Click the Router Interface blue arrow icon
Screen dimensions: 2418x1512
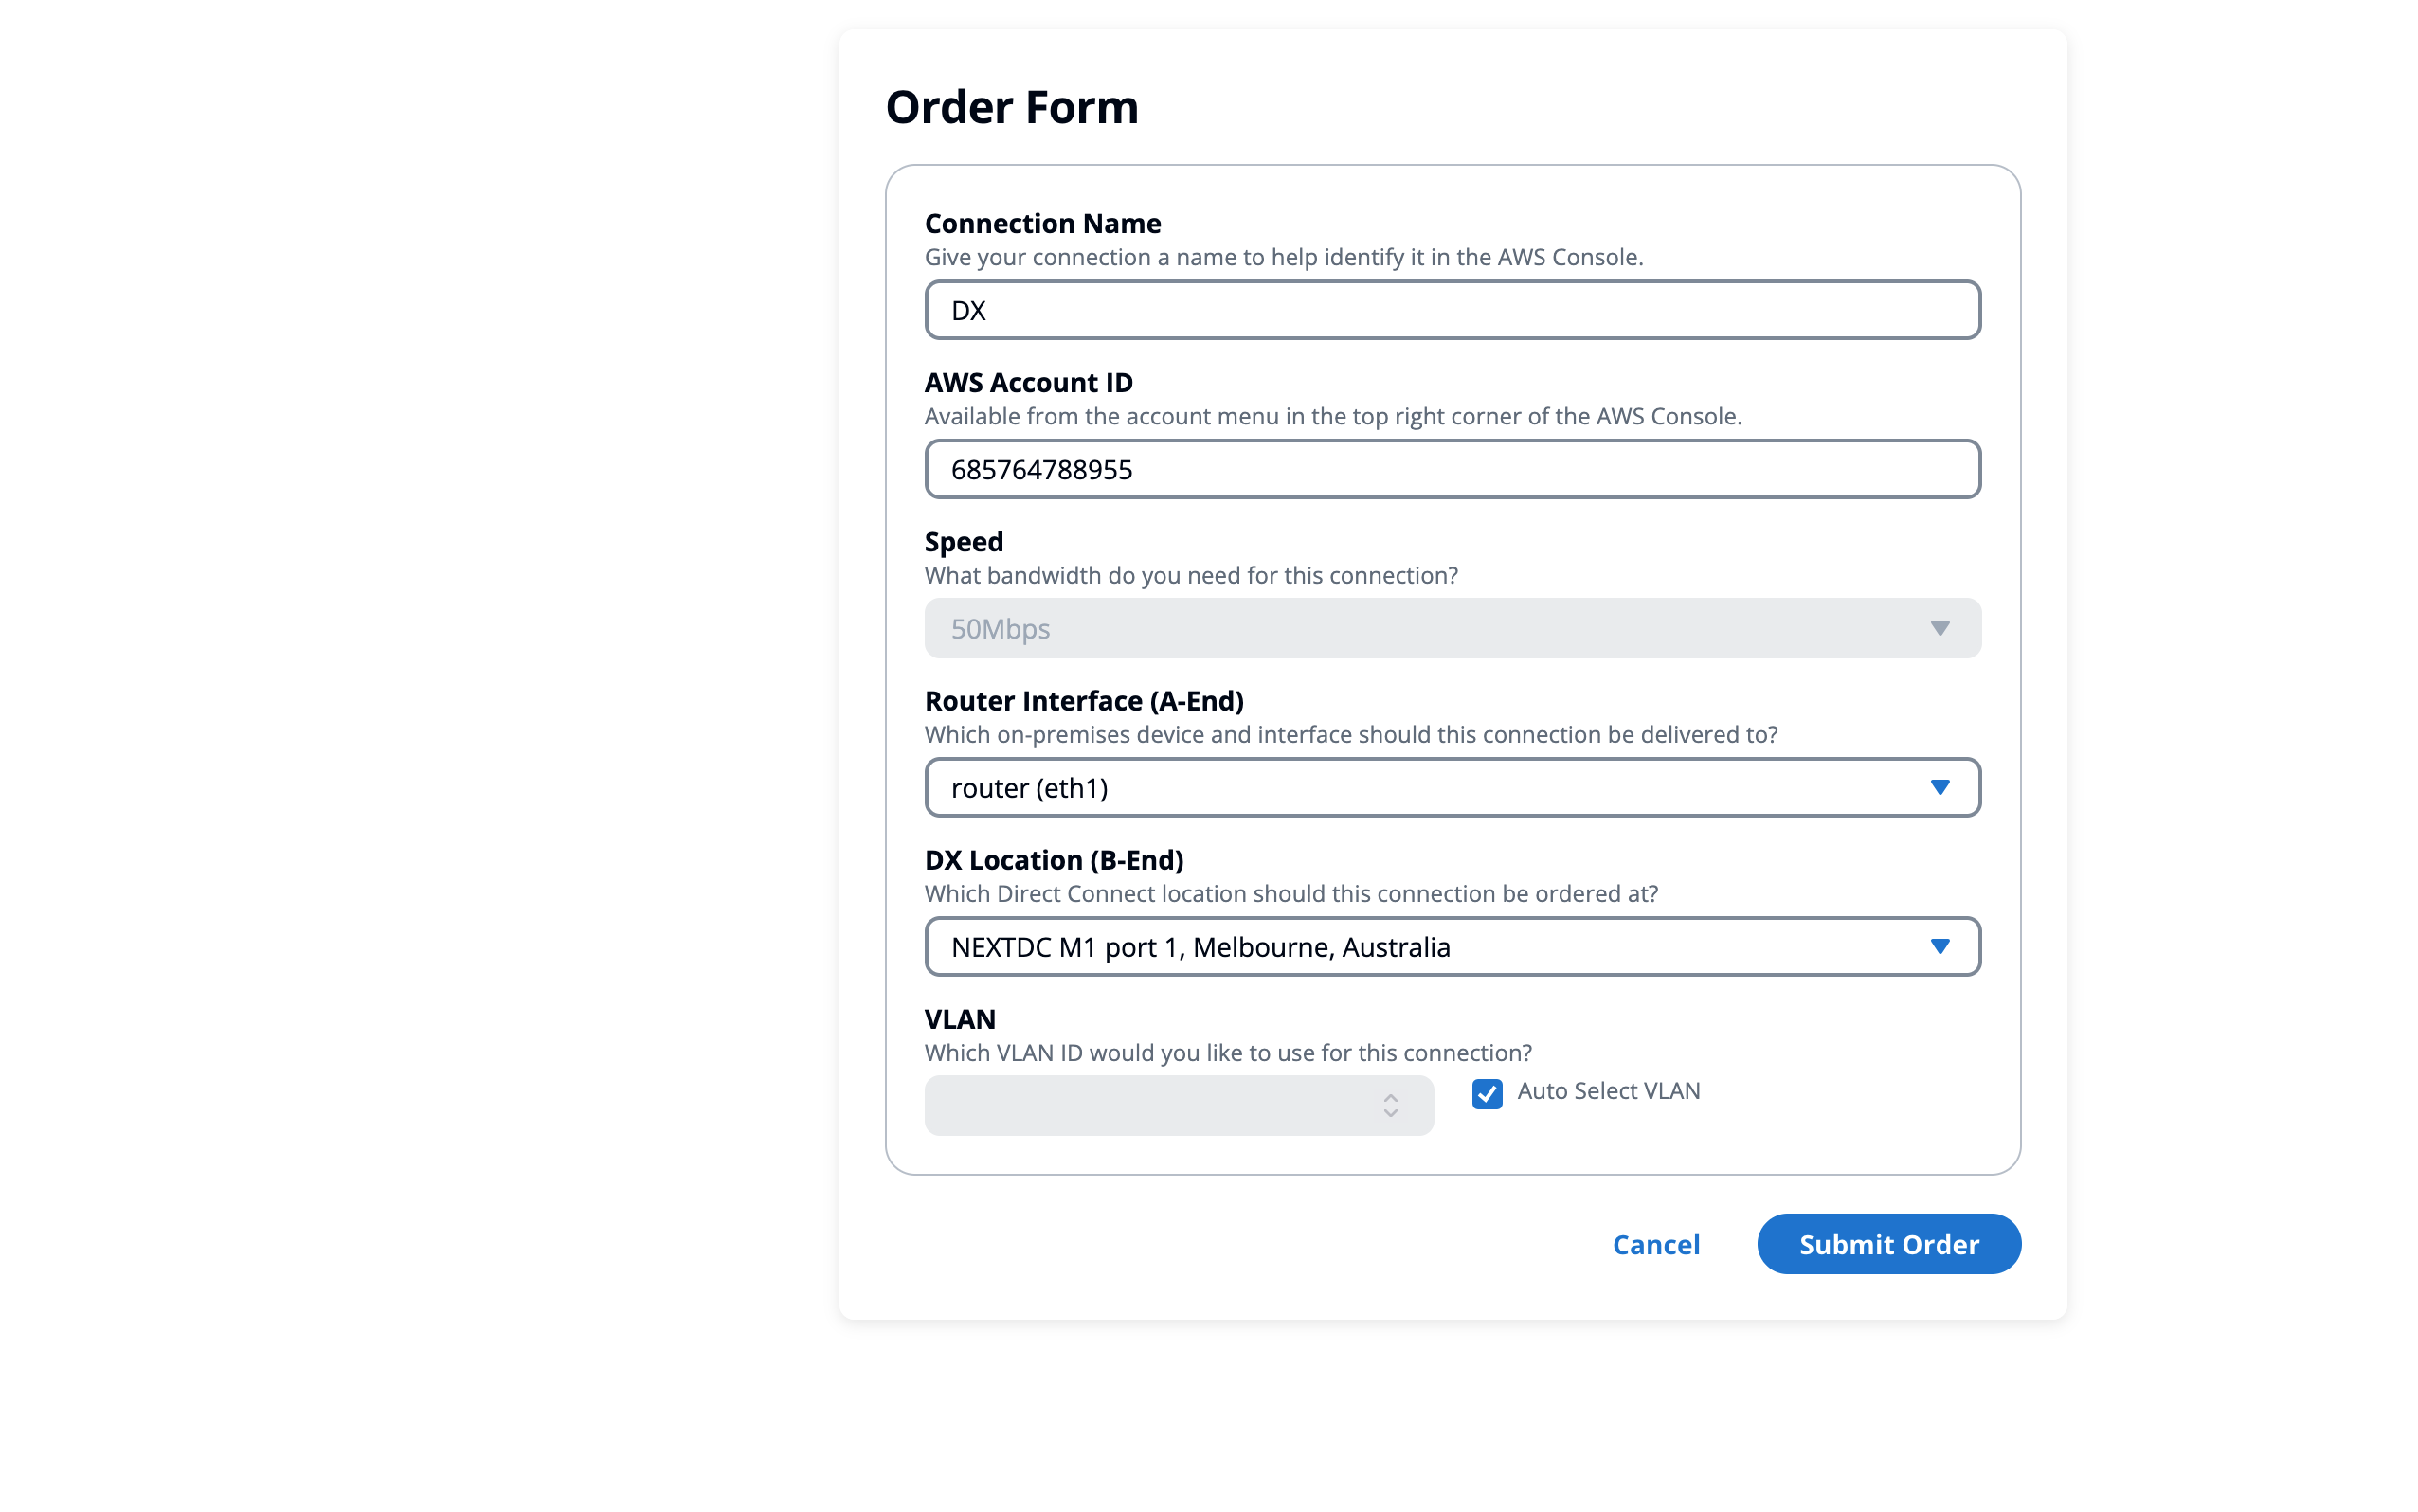pyautogui.click(x=1939, y=787)
